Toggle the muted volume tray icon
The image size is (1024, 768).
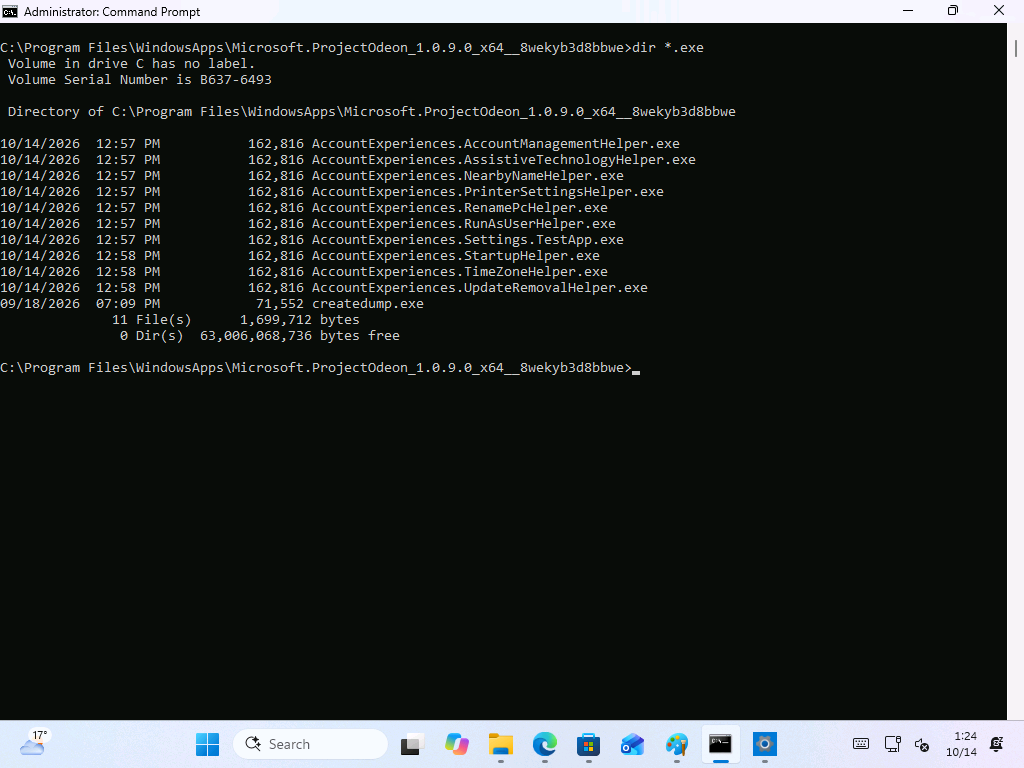[921, 744]
